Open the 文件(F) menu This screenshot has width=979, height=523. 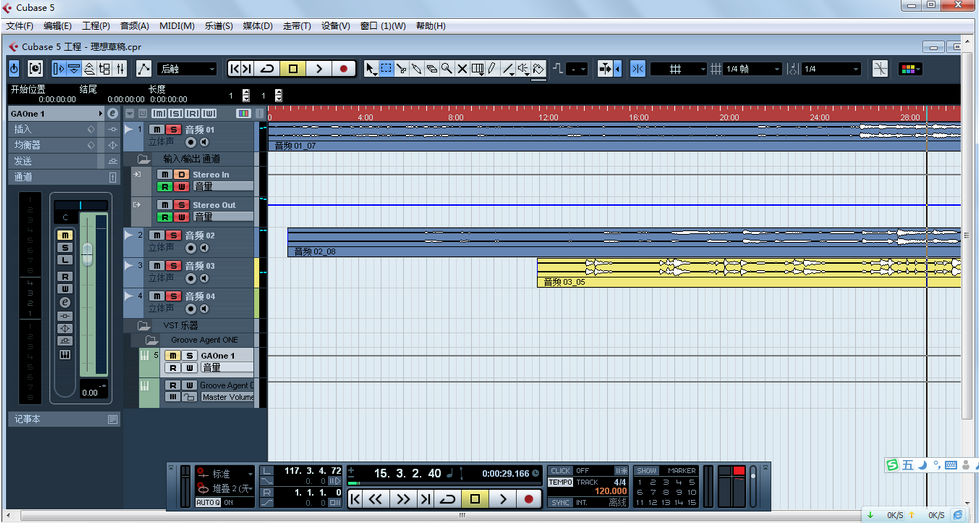tap(19, 26)
